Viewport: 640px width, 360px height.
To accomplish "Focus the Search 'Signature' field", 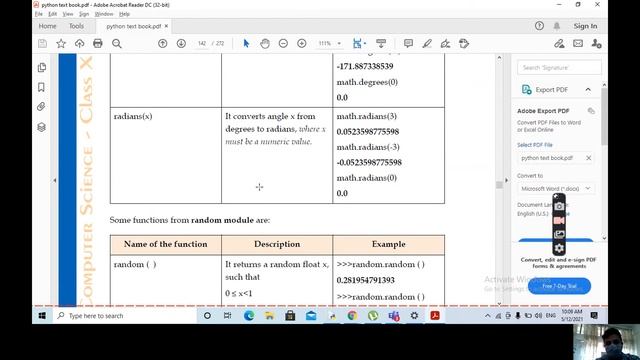I will (x=559, y=67).
